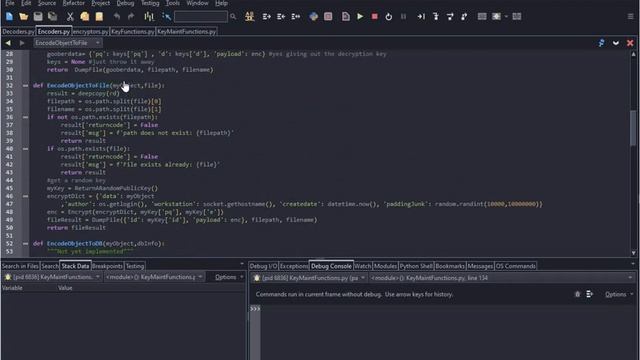Collapse the fold at line 40
Screen dimensions: 640x360
click(x=25, y=149)
